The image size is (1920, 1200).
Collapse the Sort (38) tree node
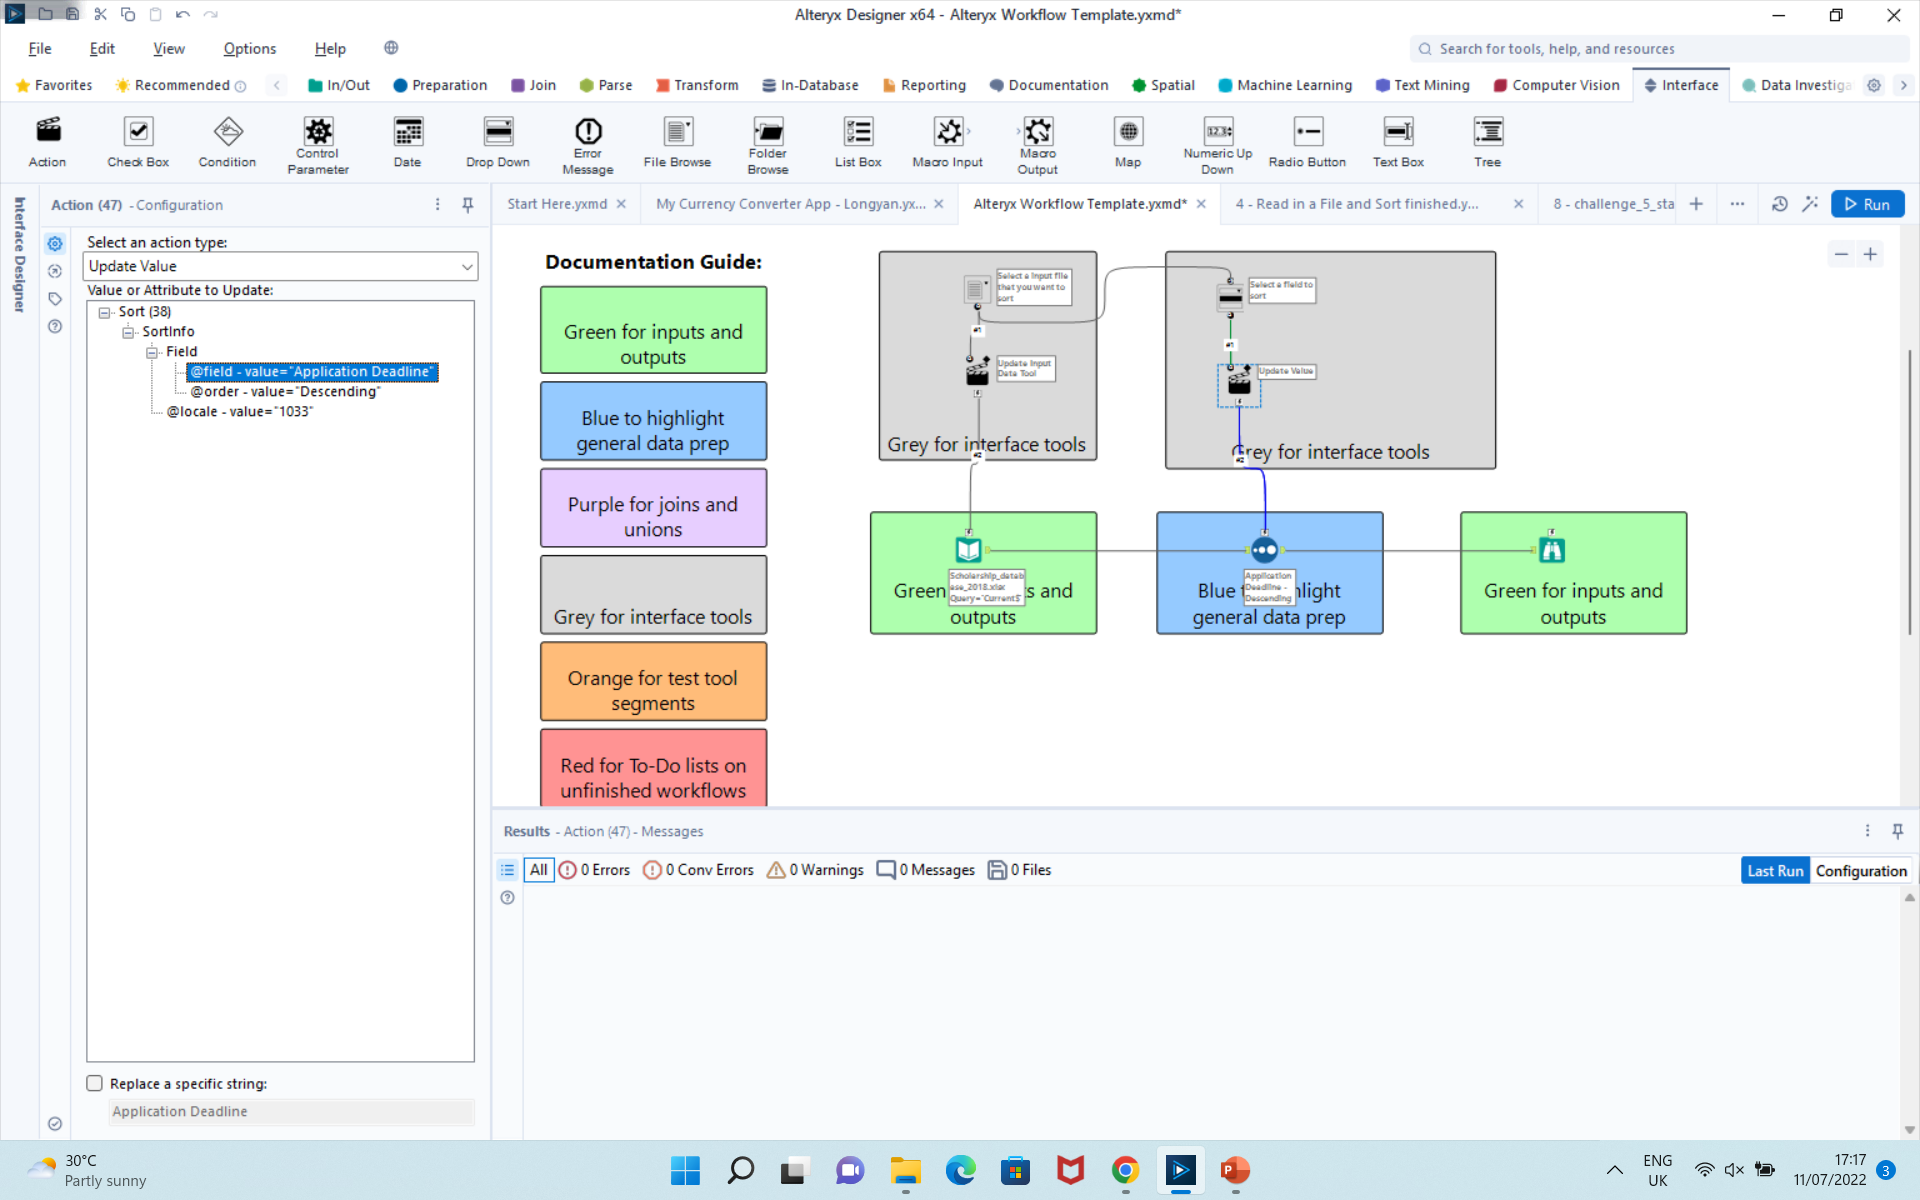coord(104,312)
